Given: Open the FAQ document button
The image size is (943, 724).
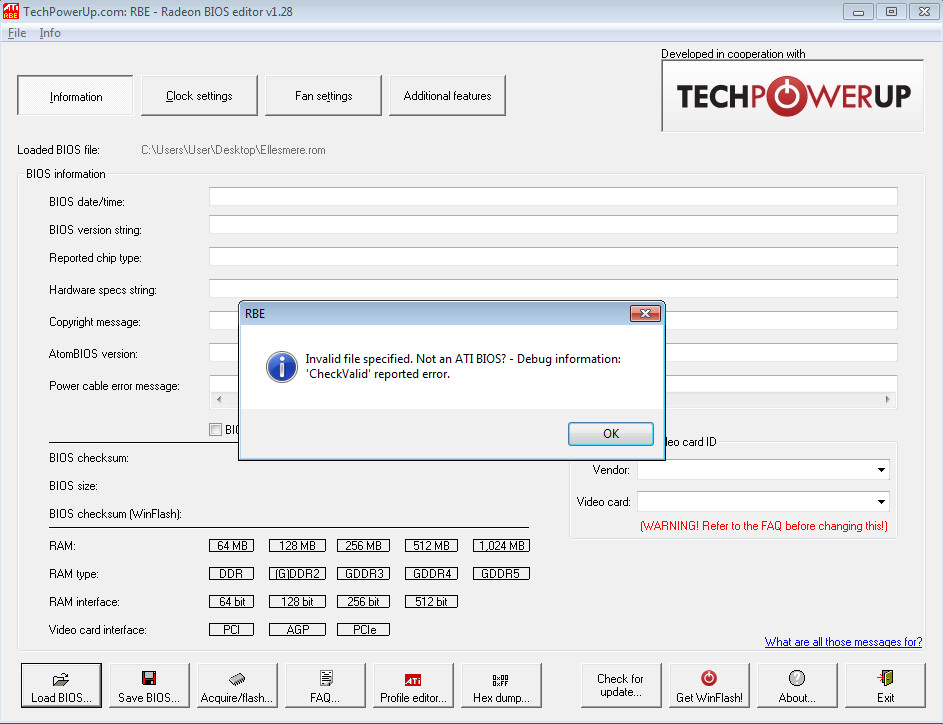Looking at the screenshot, I should click(x=325, y=686).
